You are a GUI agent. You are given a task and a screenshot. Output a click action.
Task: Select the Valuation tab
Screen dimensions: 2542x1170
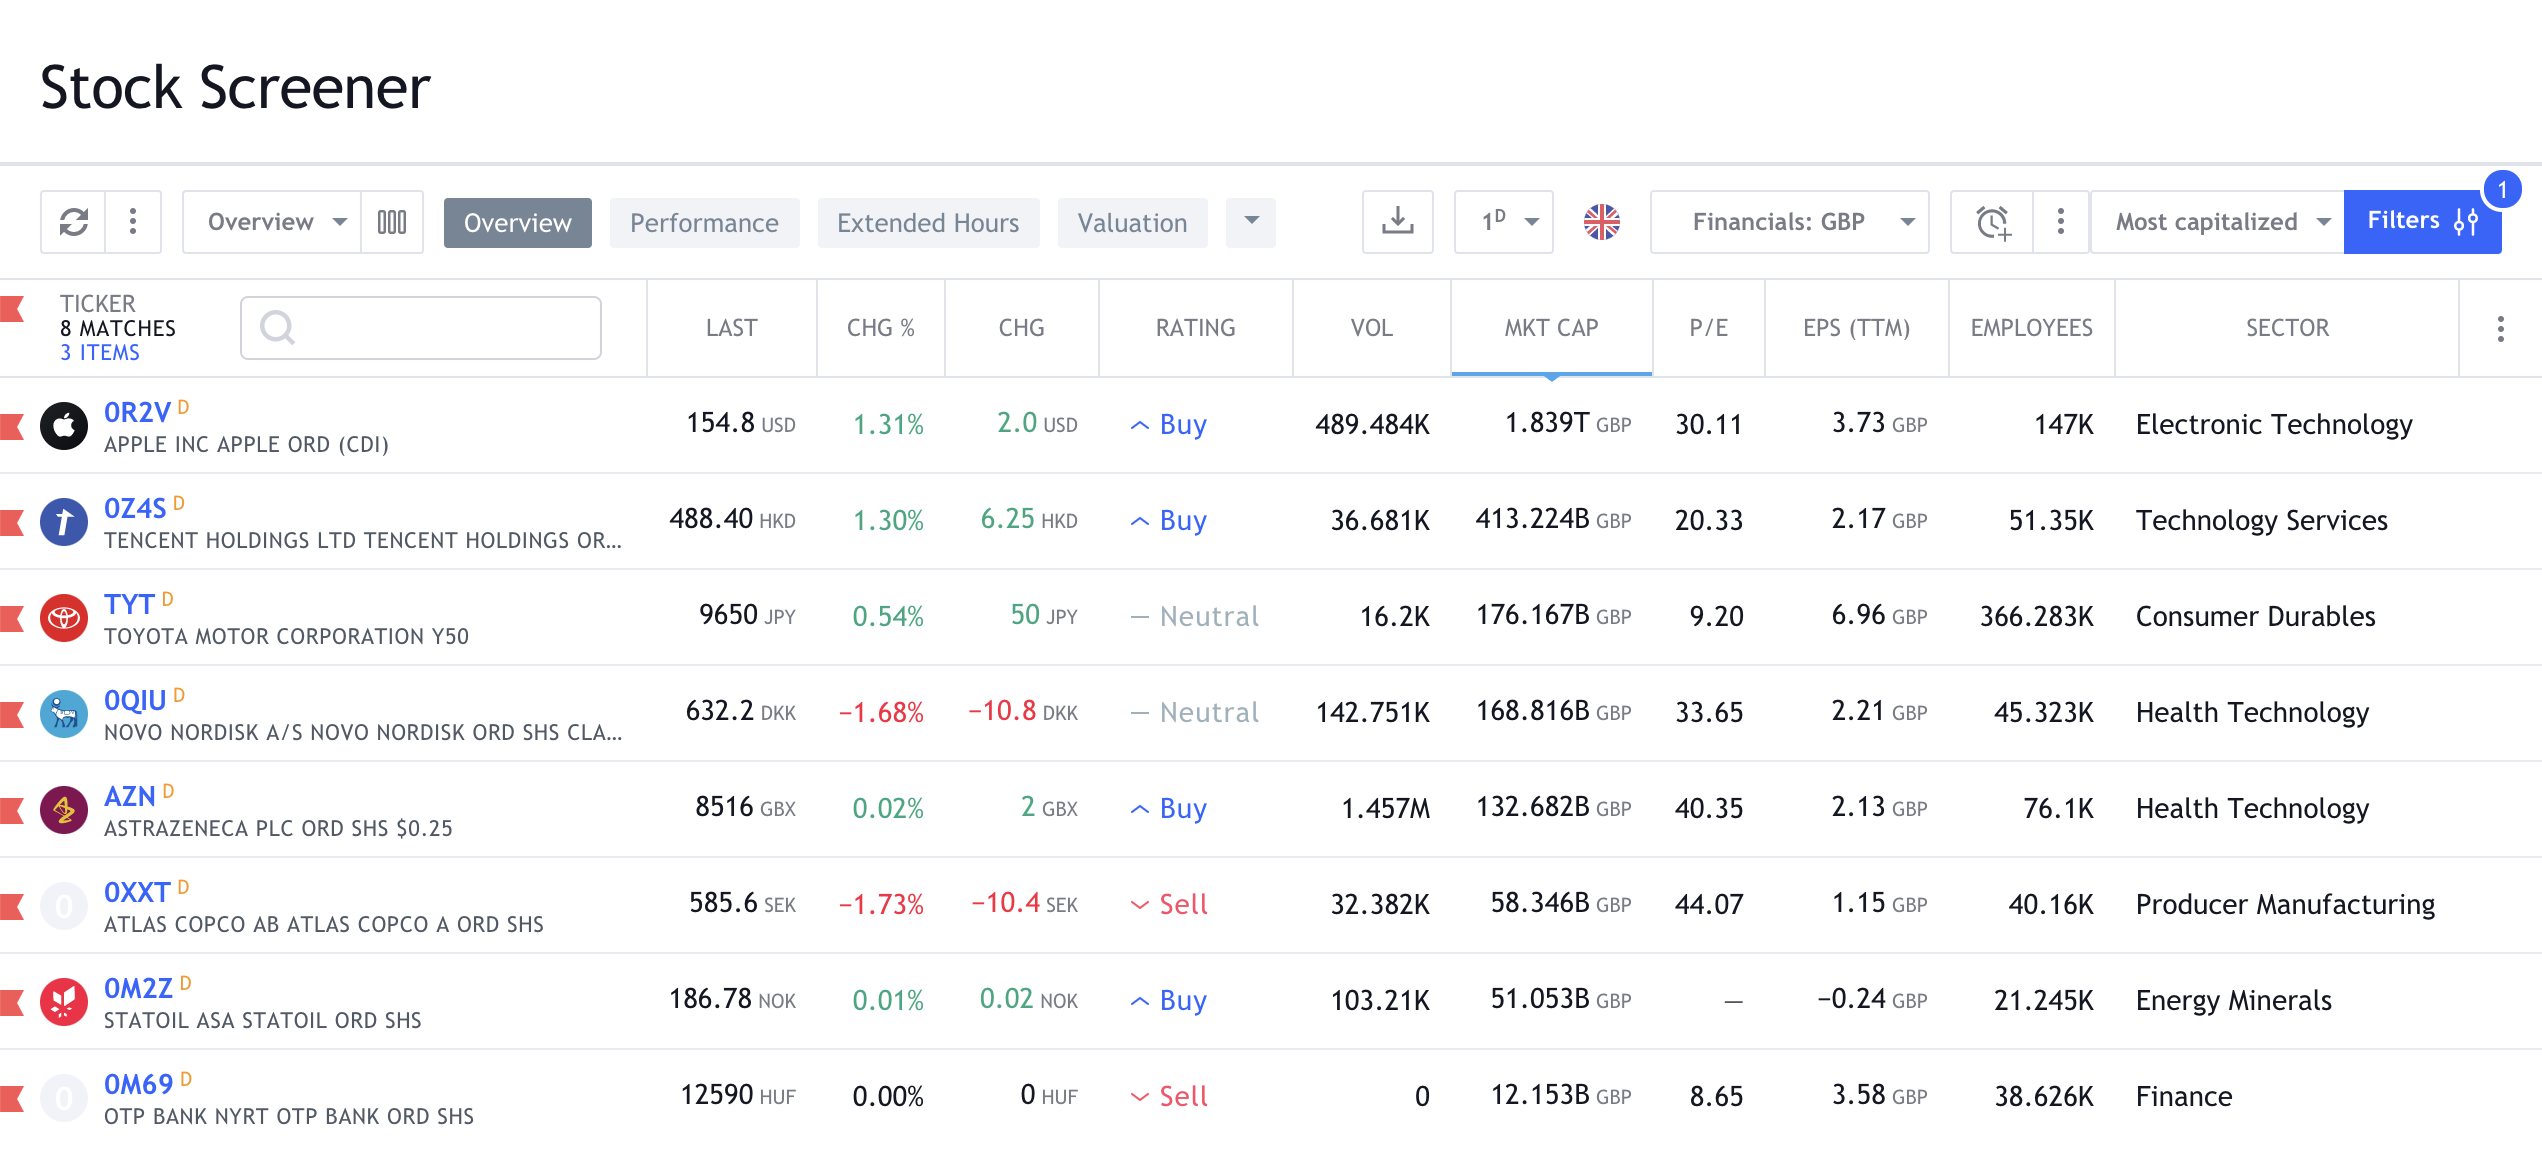(x=1132, y=223)
